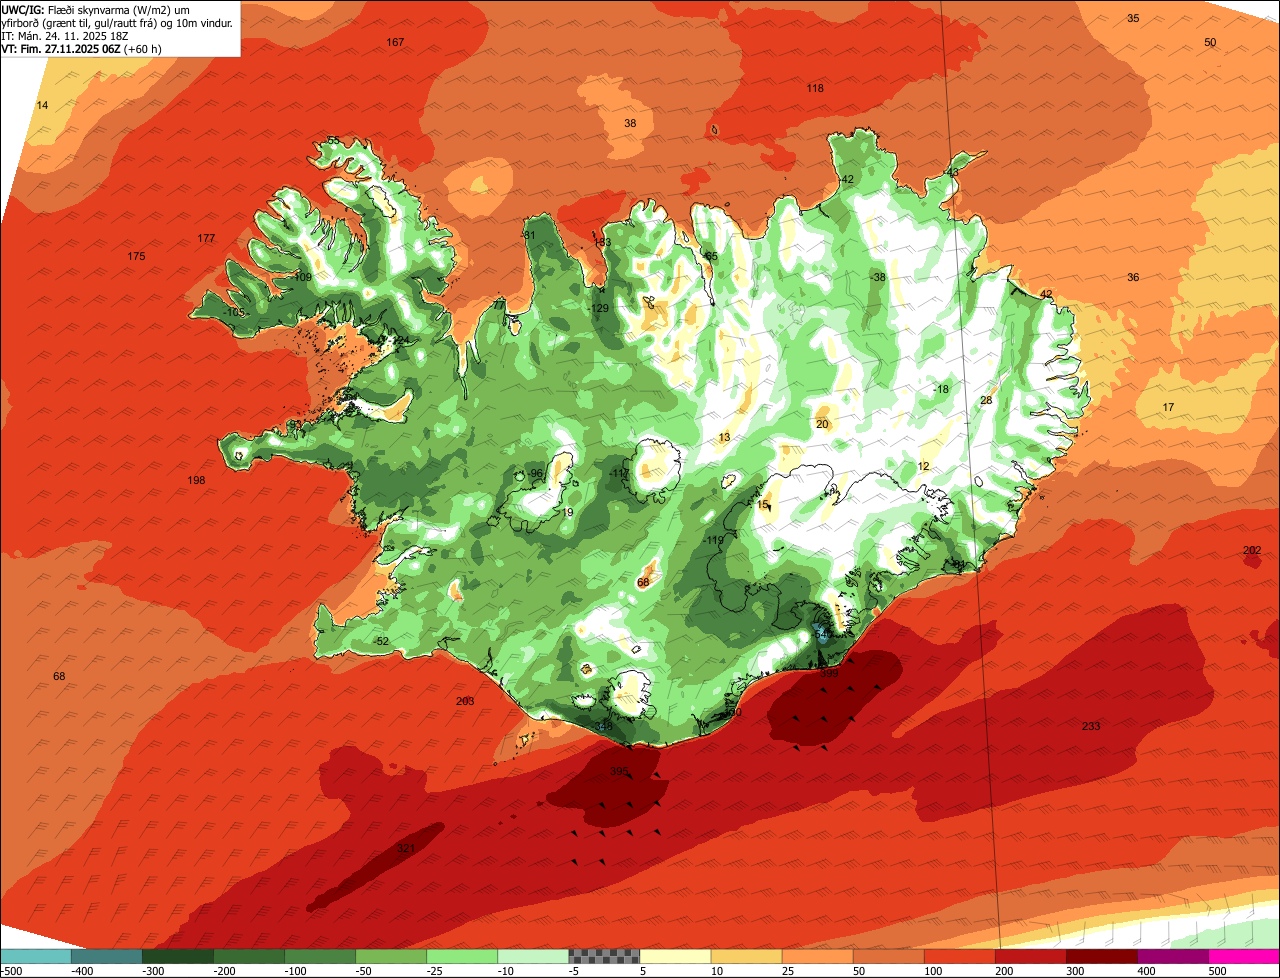Click the 177 value beside the Westfjords
This screenshot has width=1280, height=978.
click(x=206, y=238)
